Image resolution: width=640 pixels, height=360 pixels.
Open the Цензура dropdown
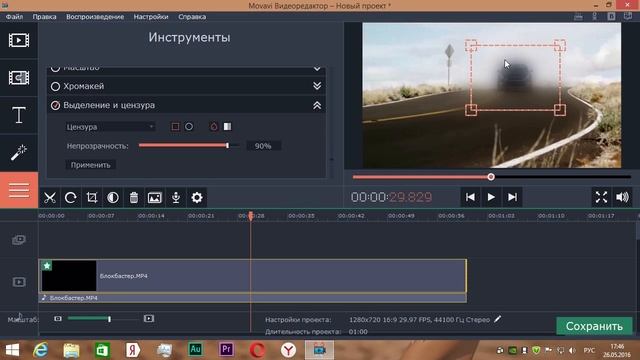(x=110, y=127)
